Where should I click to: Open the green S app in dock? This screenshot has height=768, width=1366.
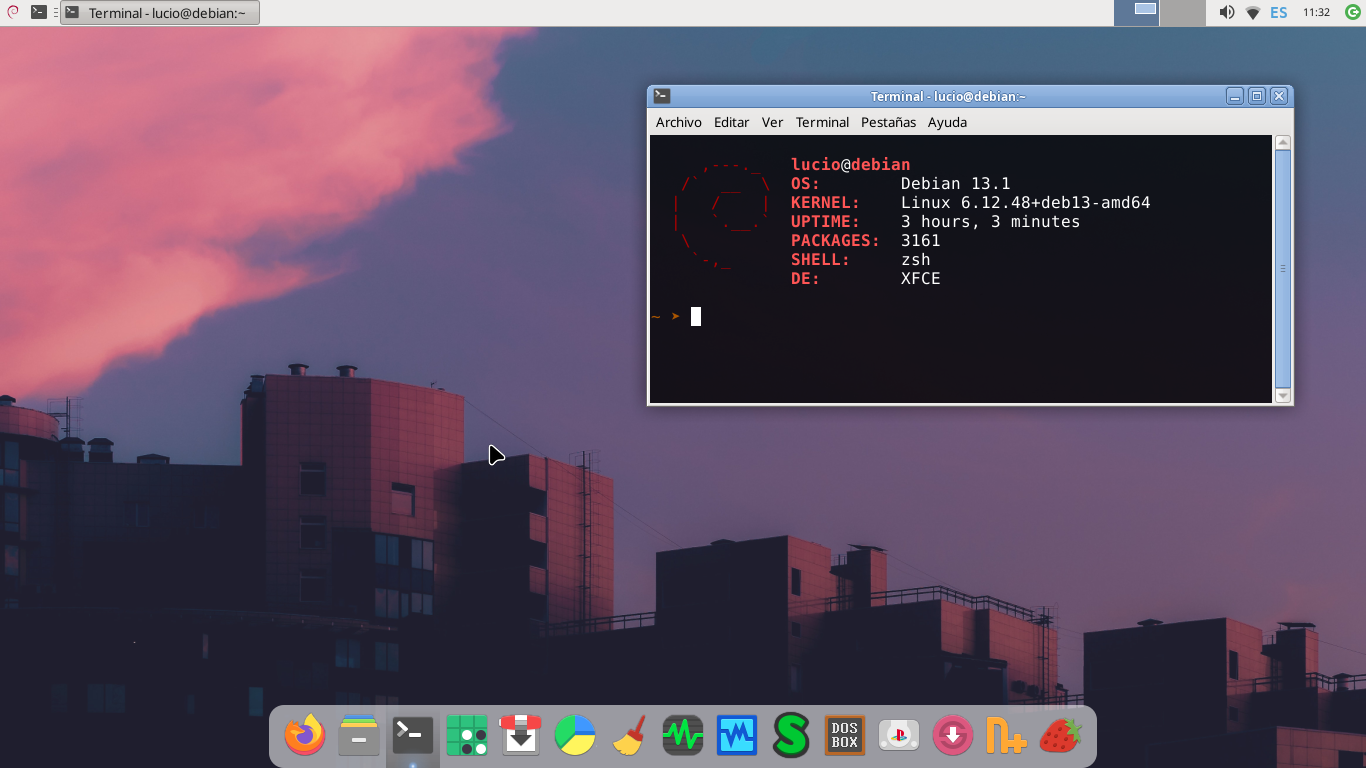coord(791,736)
